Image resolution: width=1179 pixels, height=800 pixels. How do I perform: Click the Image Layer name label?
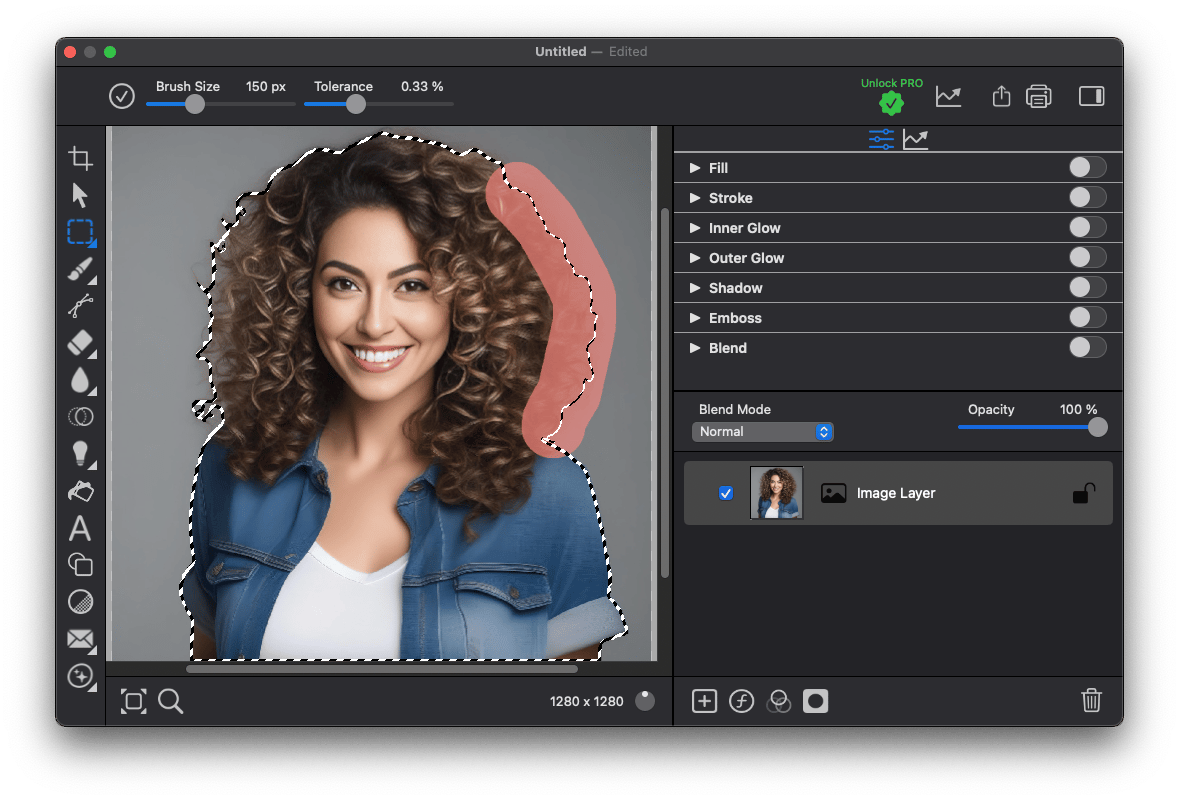(896, 493)
